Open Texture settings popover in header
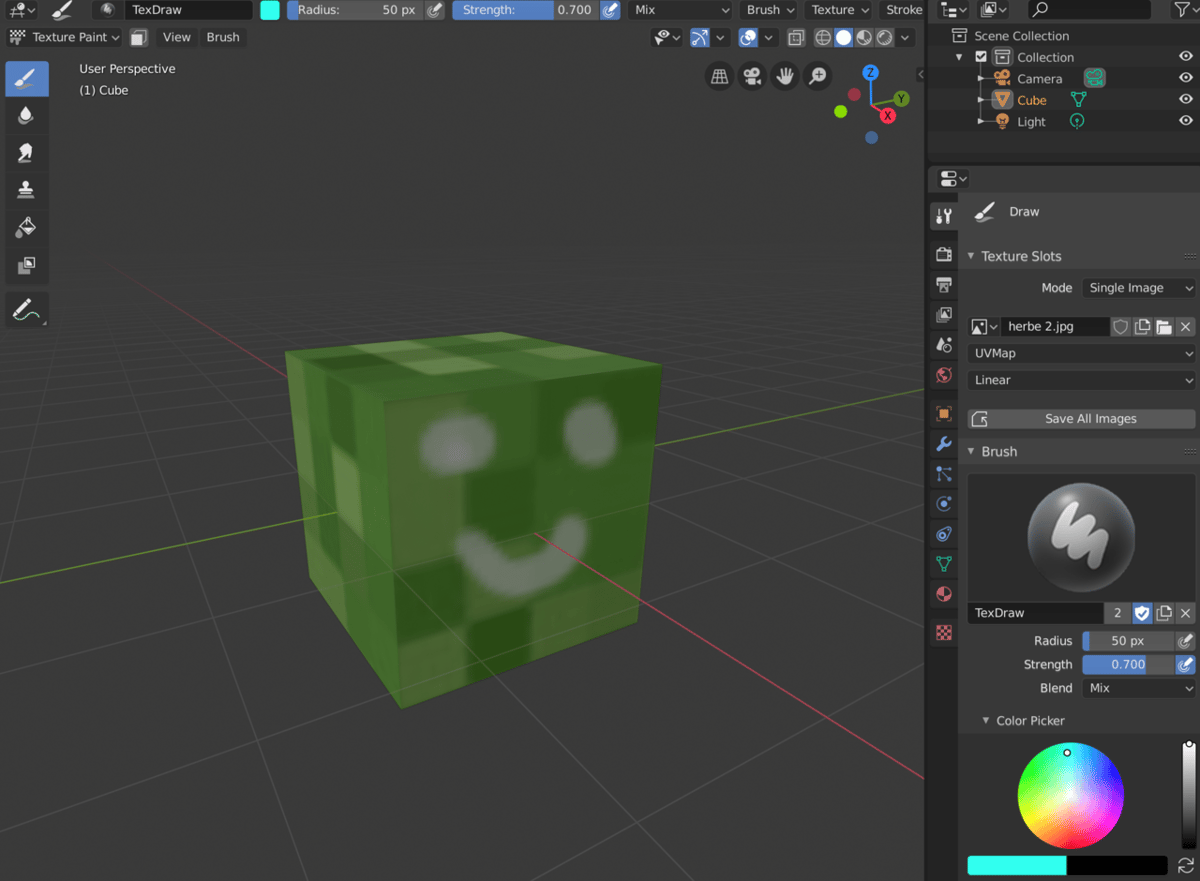The height and width of the screenshot is (881, 1200). [x=840, y=10]
